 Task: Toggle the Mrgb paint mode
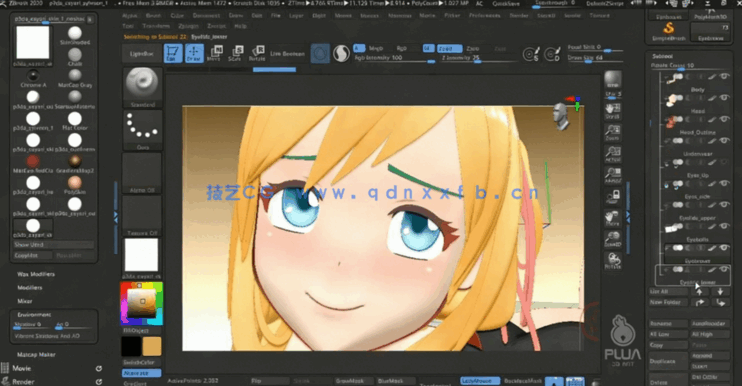click(x=375, y=48)
